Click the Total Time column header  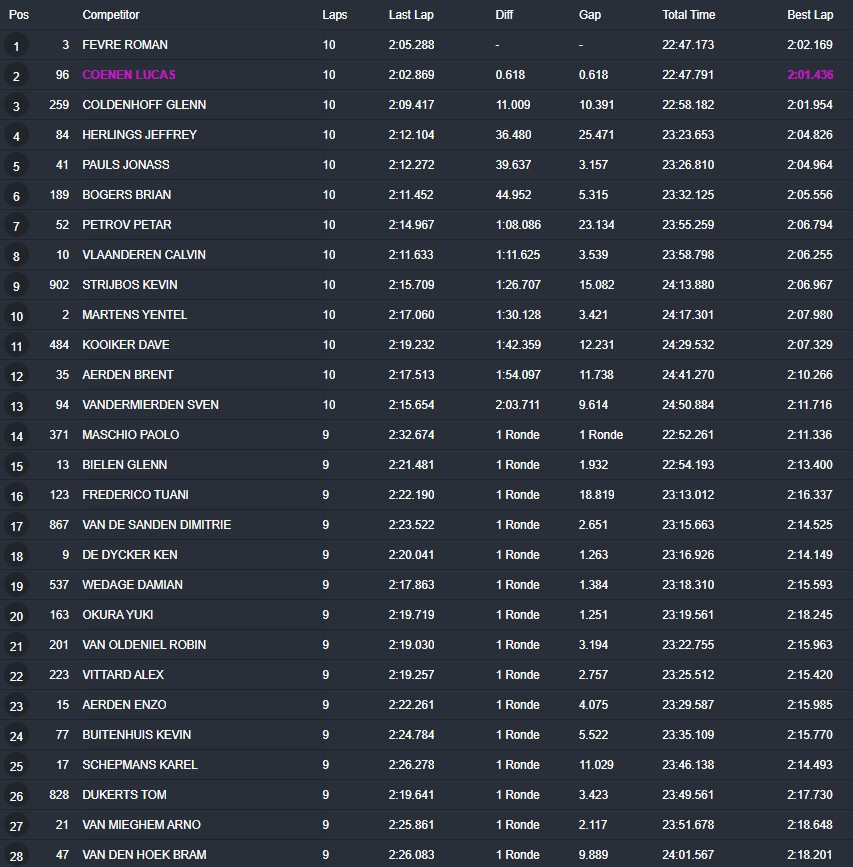pyautogui.click(x=688, y=15)
